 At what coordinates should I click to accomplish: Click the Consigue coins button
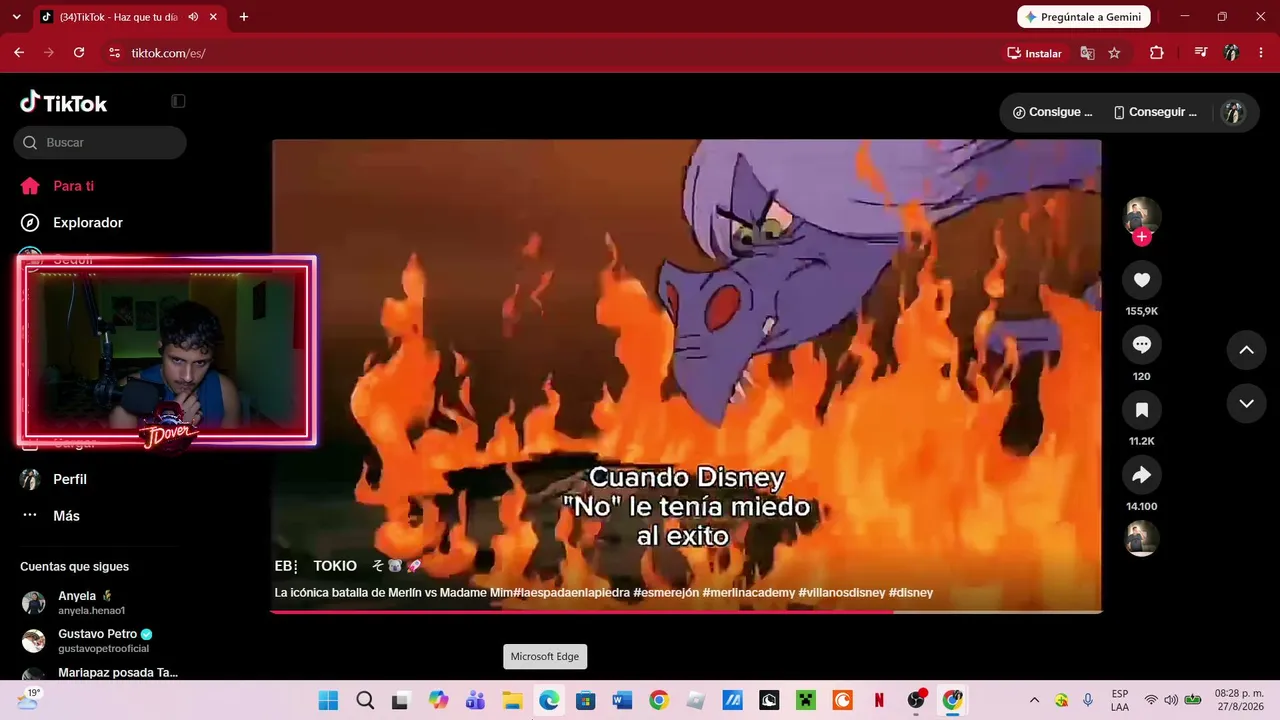pyautogui.click(x=1053, y=112)
